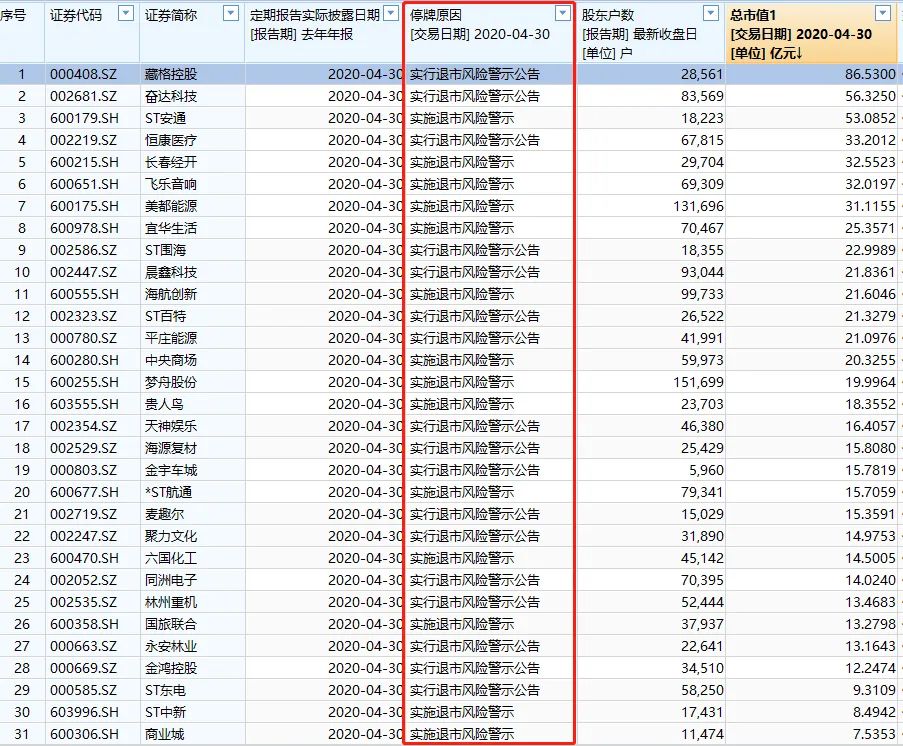
Task: Click stock code 002447.SZ
Action: point(83,272)
